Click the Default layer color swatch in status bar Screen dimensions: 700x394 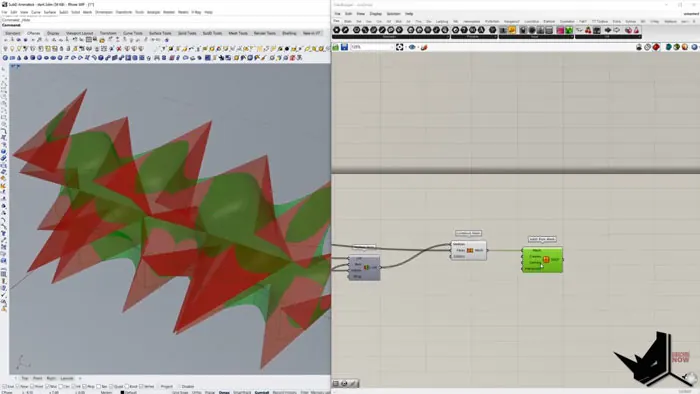122,393
